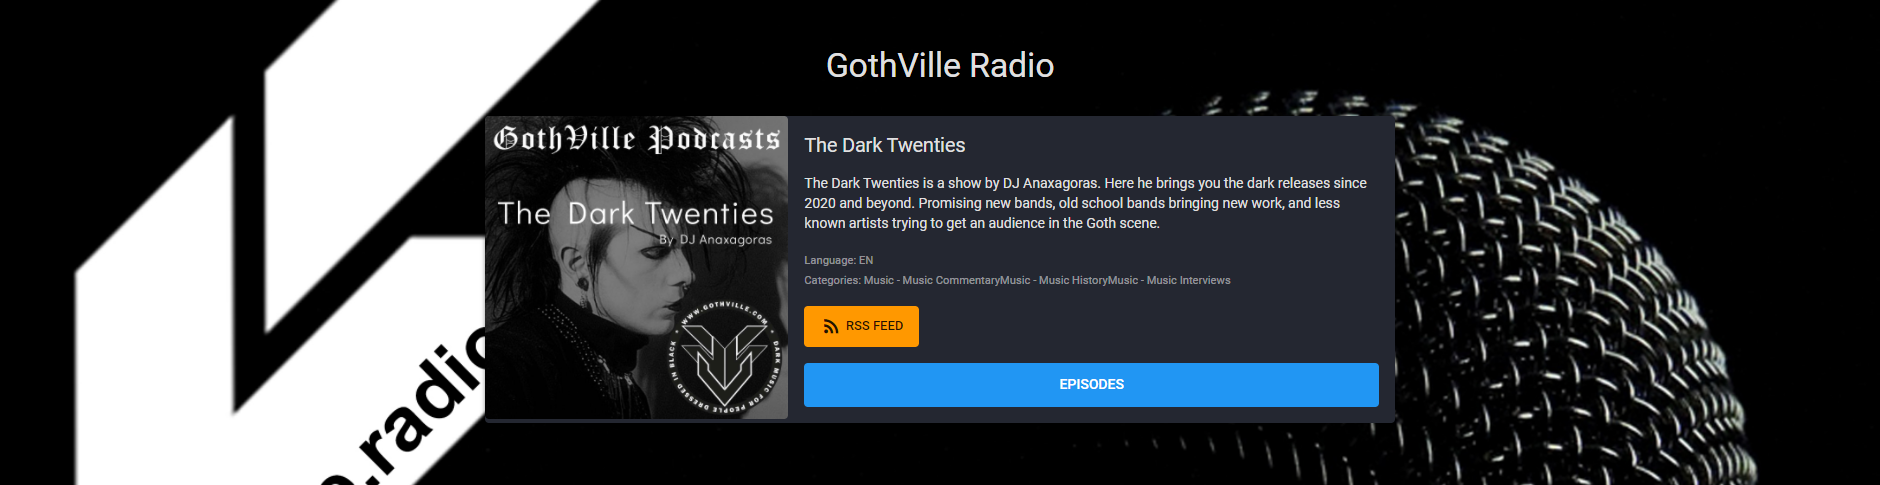Click the podcast description paragraph

coord(1085,203)
